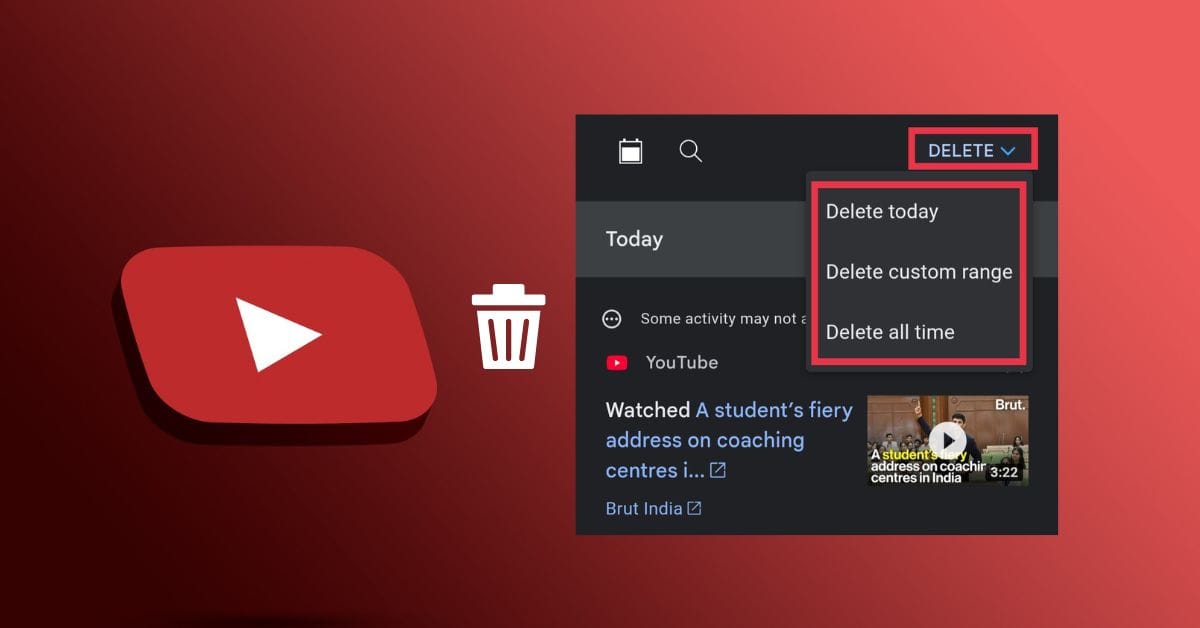
Task: Click the 'Today' section header
Action: pos(634,239)
